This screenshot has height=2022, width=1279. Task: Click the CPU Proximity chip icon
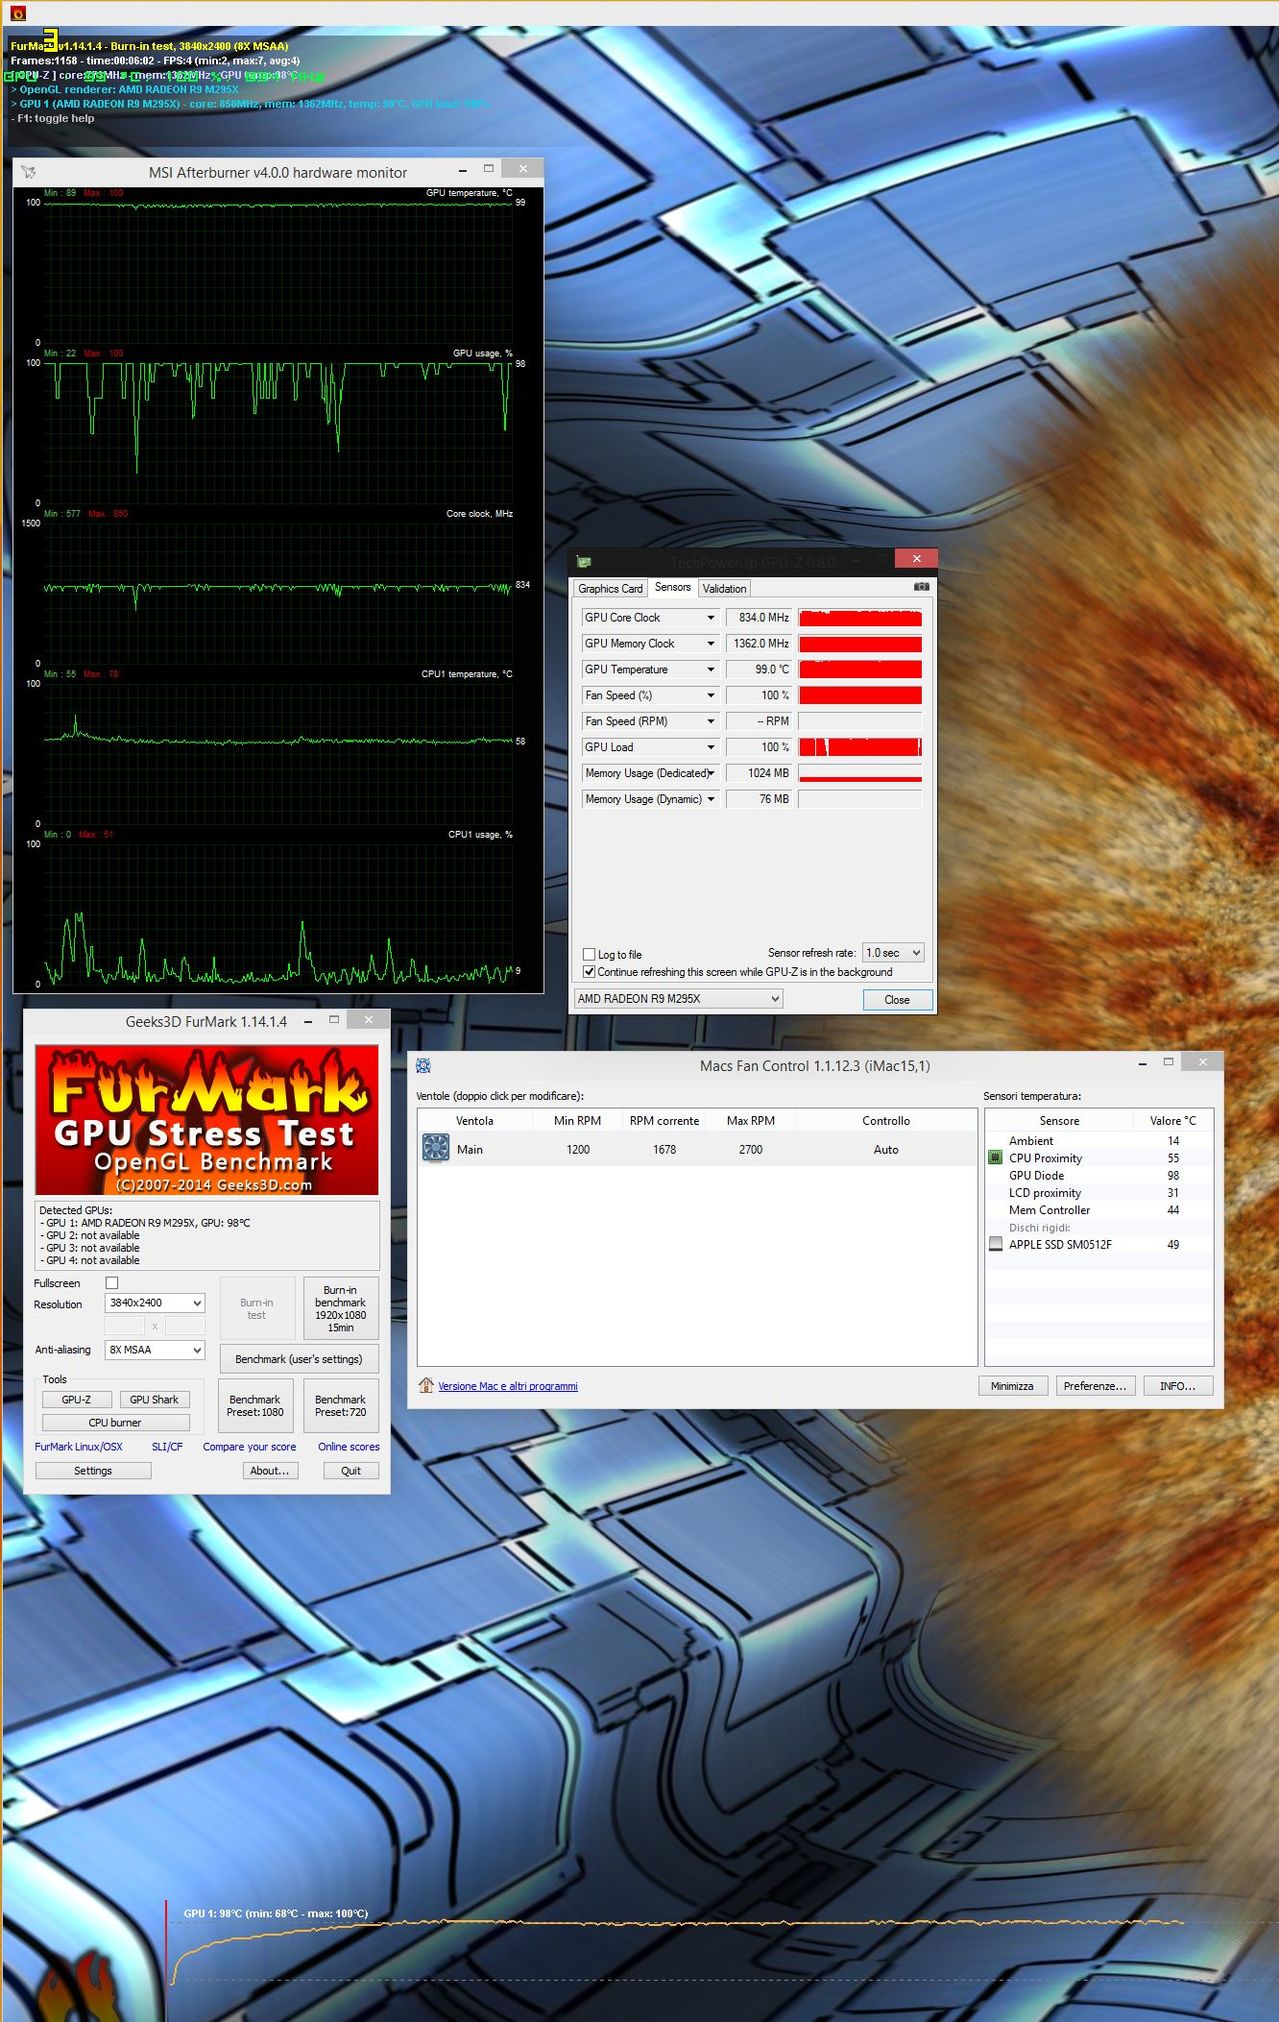point(995,1158)
